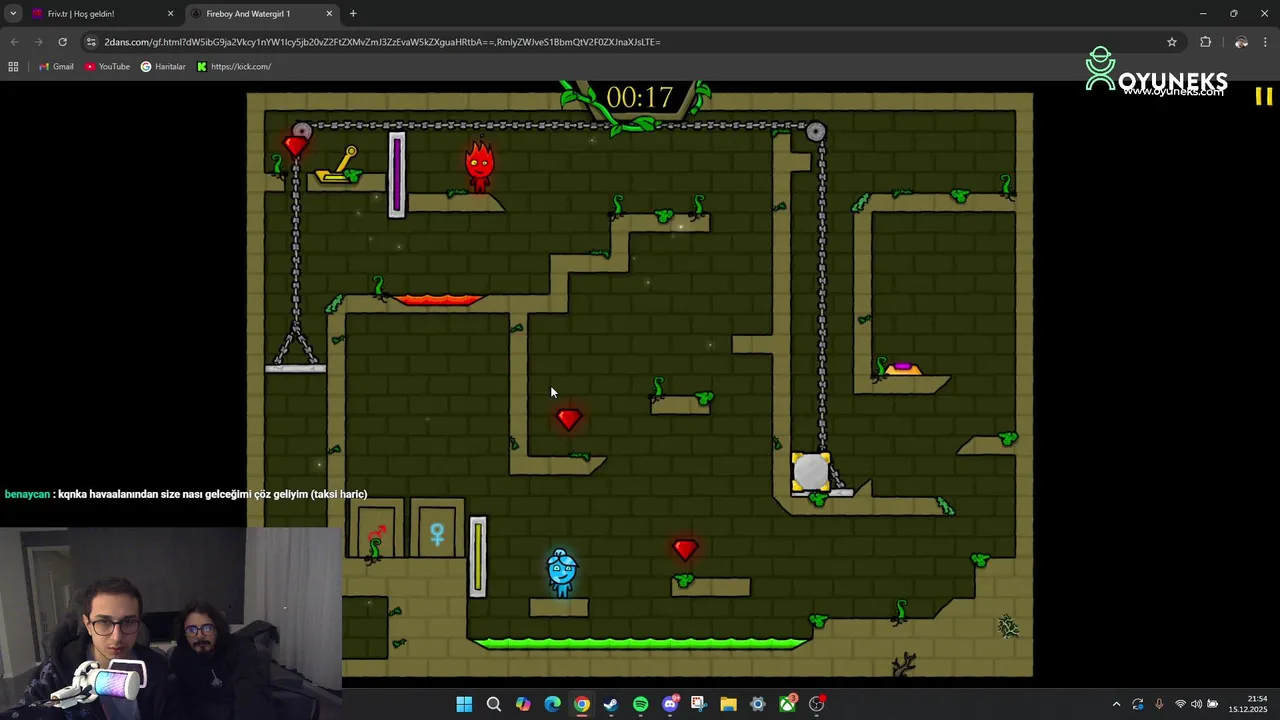Open Windows Search from the taskbar
Image resolution: width=1280 pixels, height=720 pixels.
(493, 704)
